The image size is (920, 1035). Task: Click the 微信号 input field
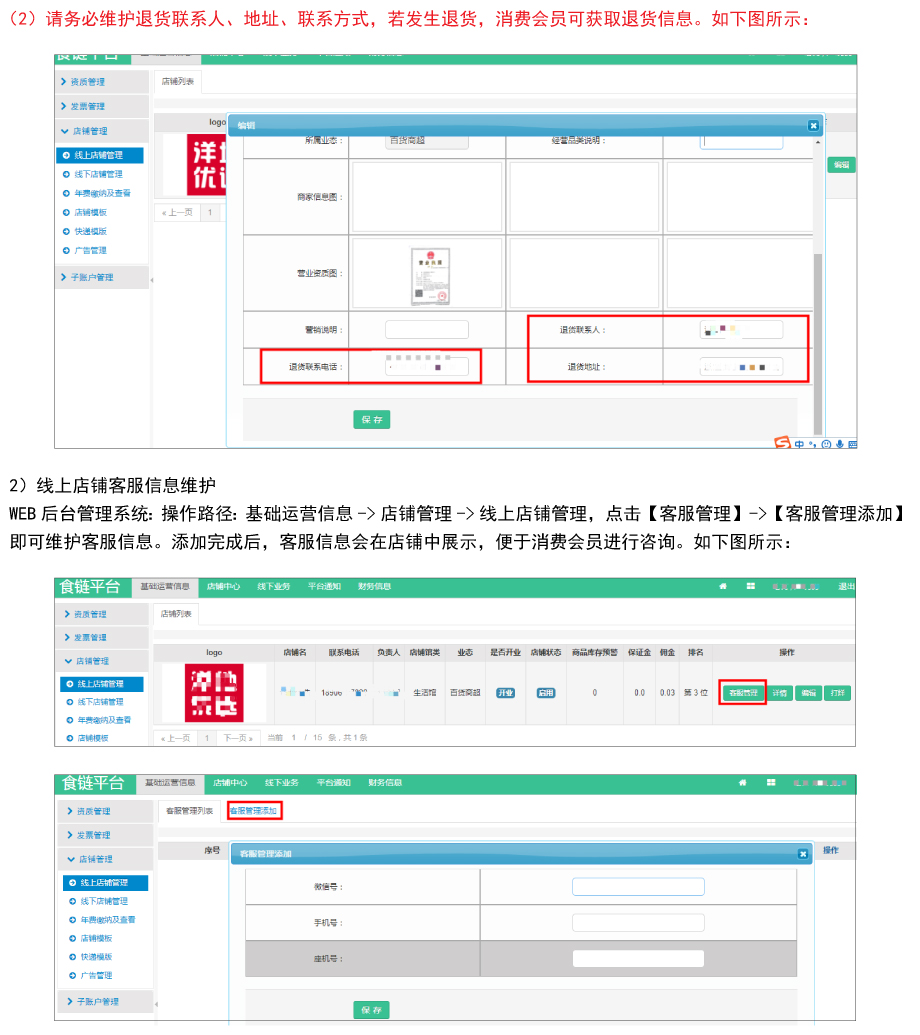pyautogui.click(x=638, y=887)
